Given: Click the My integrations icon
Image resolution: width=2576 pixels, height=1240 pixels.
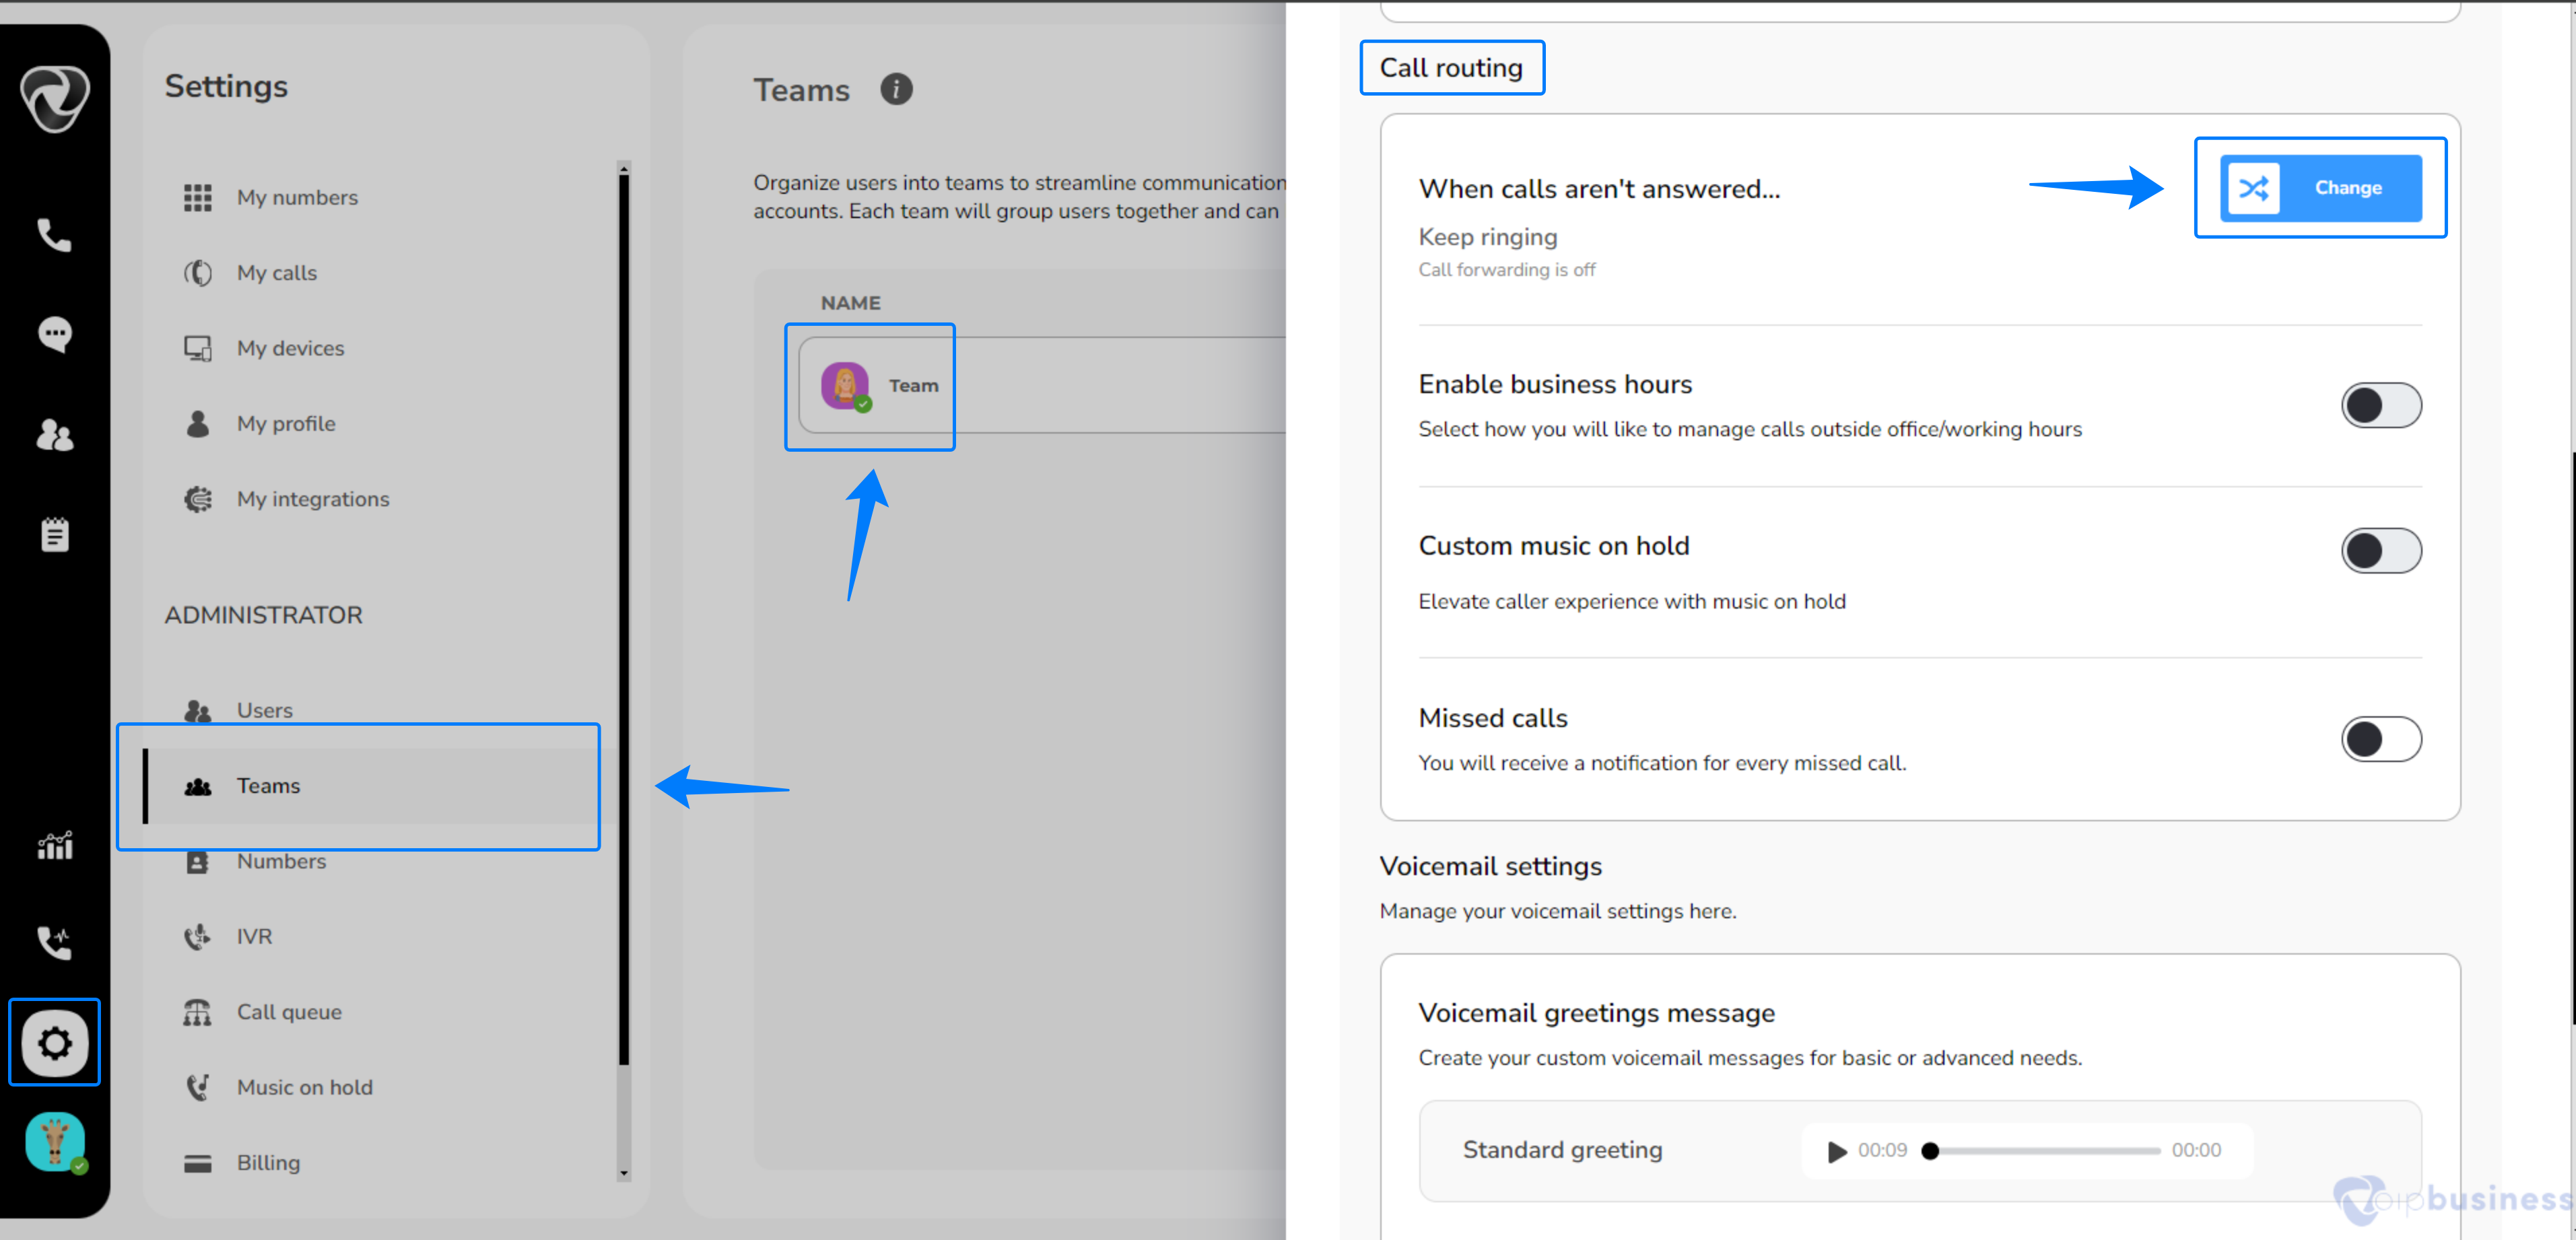Looking at the screenshot, I should 197,499.
